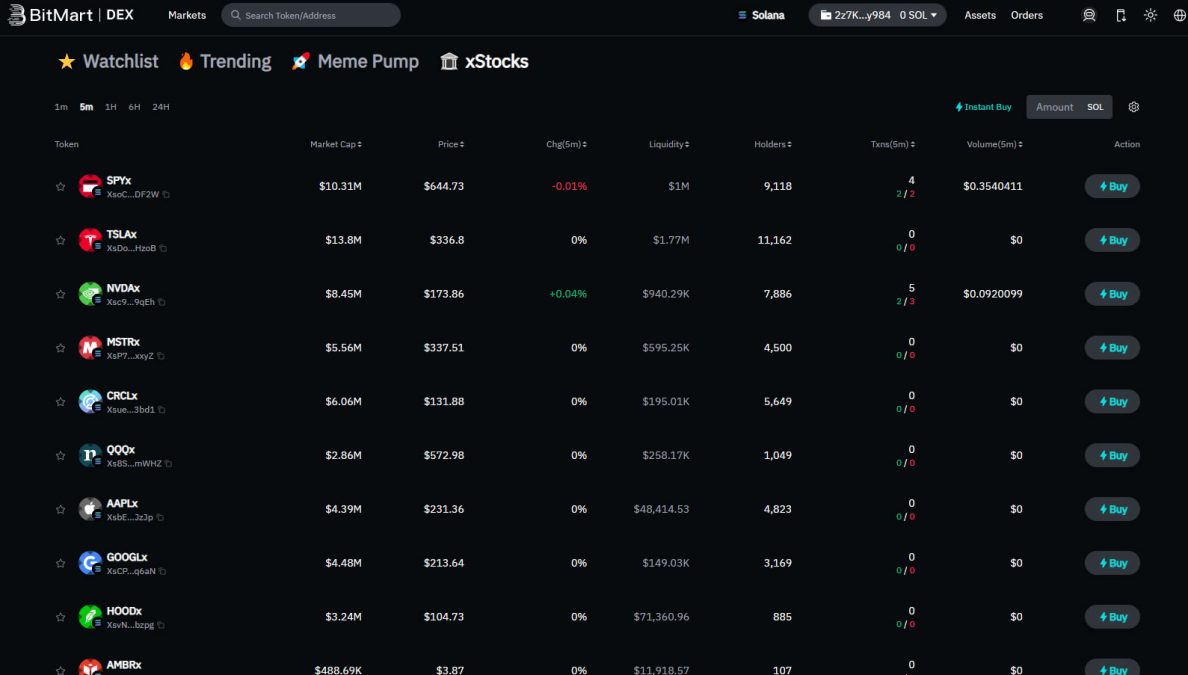Open the language globe icon
Viewport: 1188px width, 675px height.
click(x=1179, y=15)
